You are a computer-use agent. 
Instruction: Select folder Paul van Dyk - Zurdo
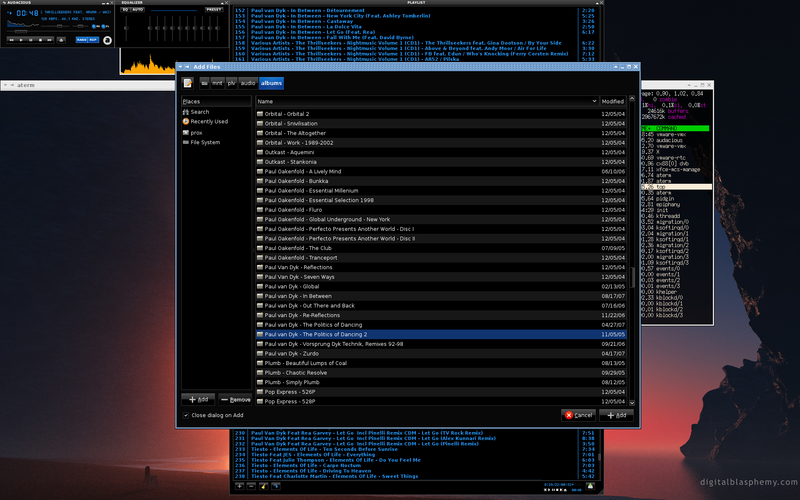(441, 354)
